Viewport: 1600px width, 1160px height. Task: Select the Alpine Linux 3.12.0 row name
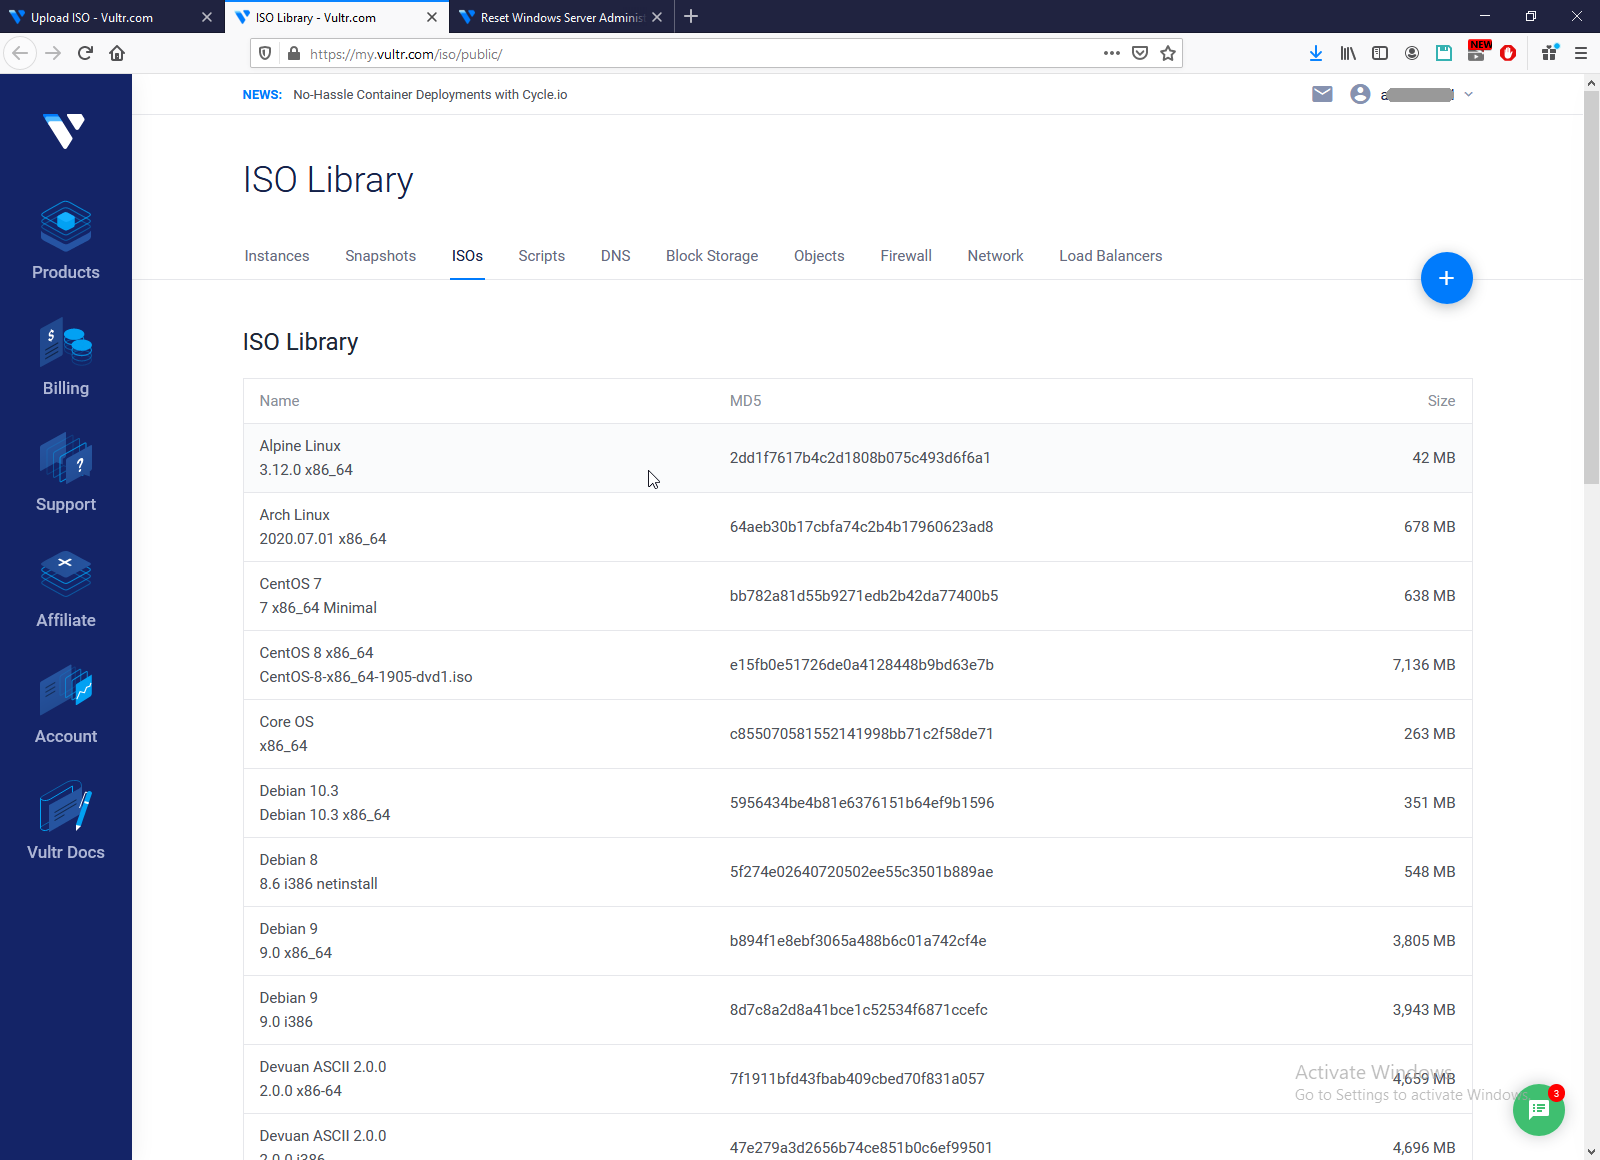coord(306,458)
